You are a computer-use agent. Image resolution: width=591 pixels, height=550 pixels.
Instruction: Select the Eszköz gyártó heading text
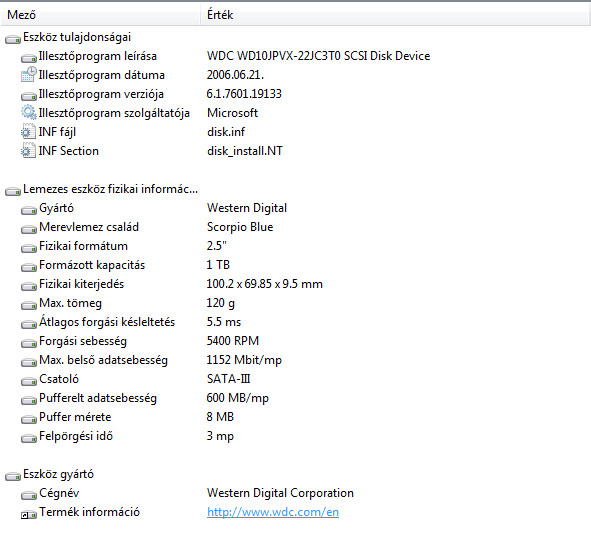(x=58, y=474)
